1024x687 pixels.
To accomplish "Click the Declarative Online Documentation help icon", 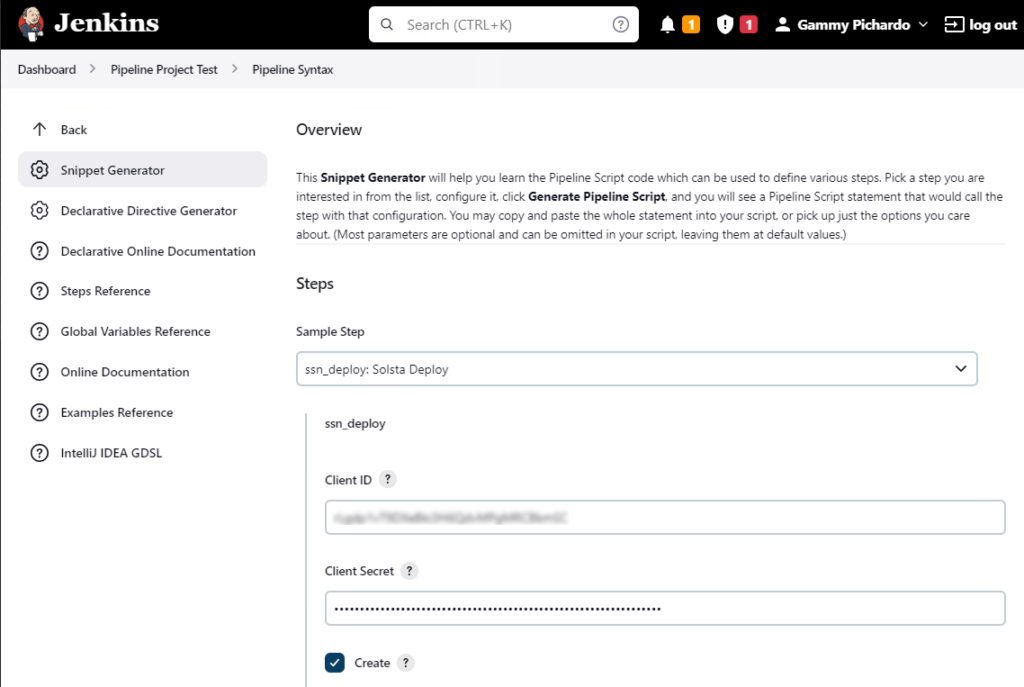I will tap(40, 251).
